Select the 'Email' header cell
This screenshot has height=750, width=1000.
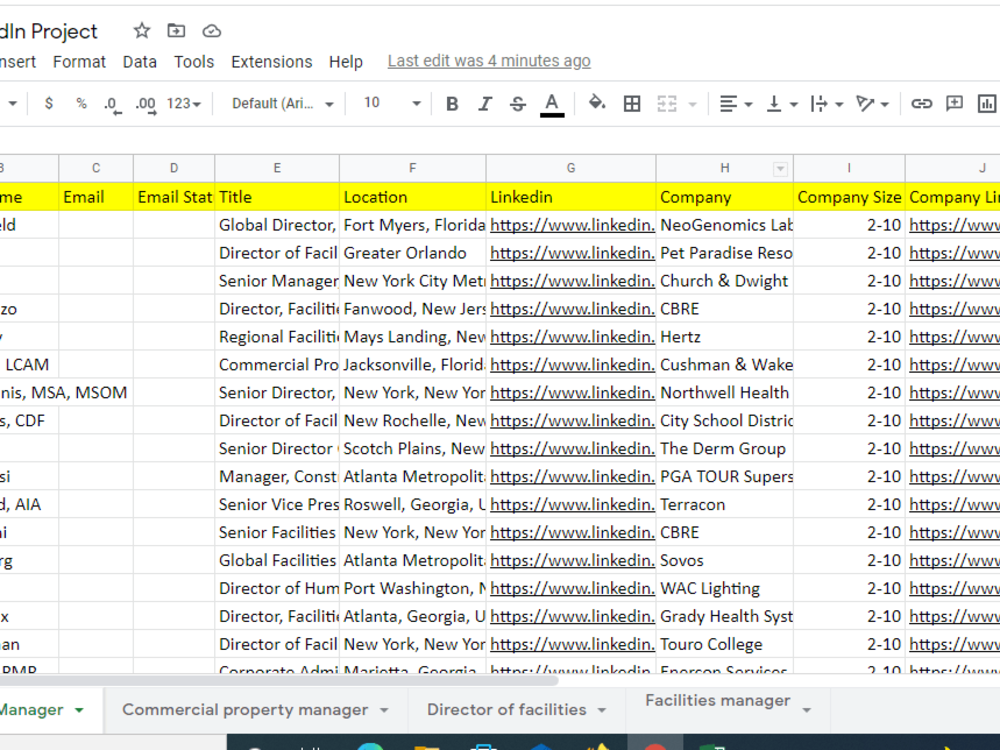[x=96, y=197]
